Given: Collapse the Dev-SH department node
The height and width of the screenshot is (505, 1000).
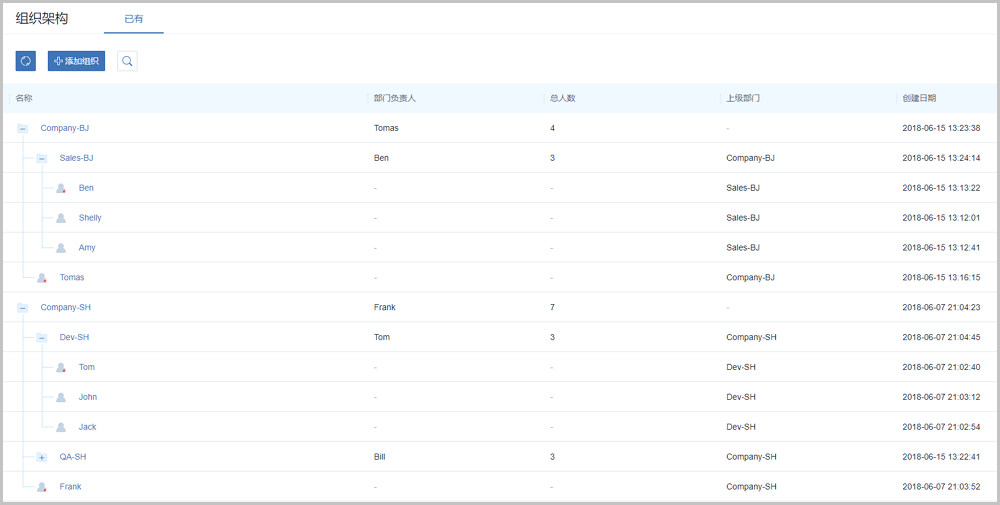Looking at the screenshot, I should [42, 338].
